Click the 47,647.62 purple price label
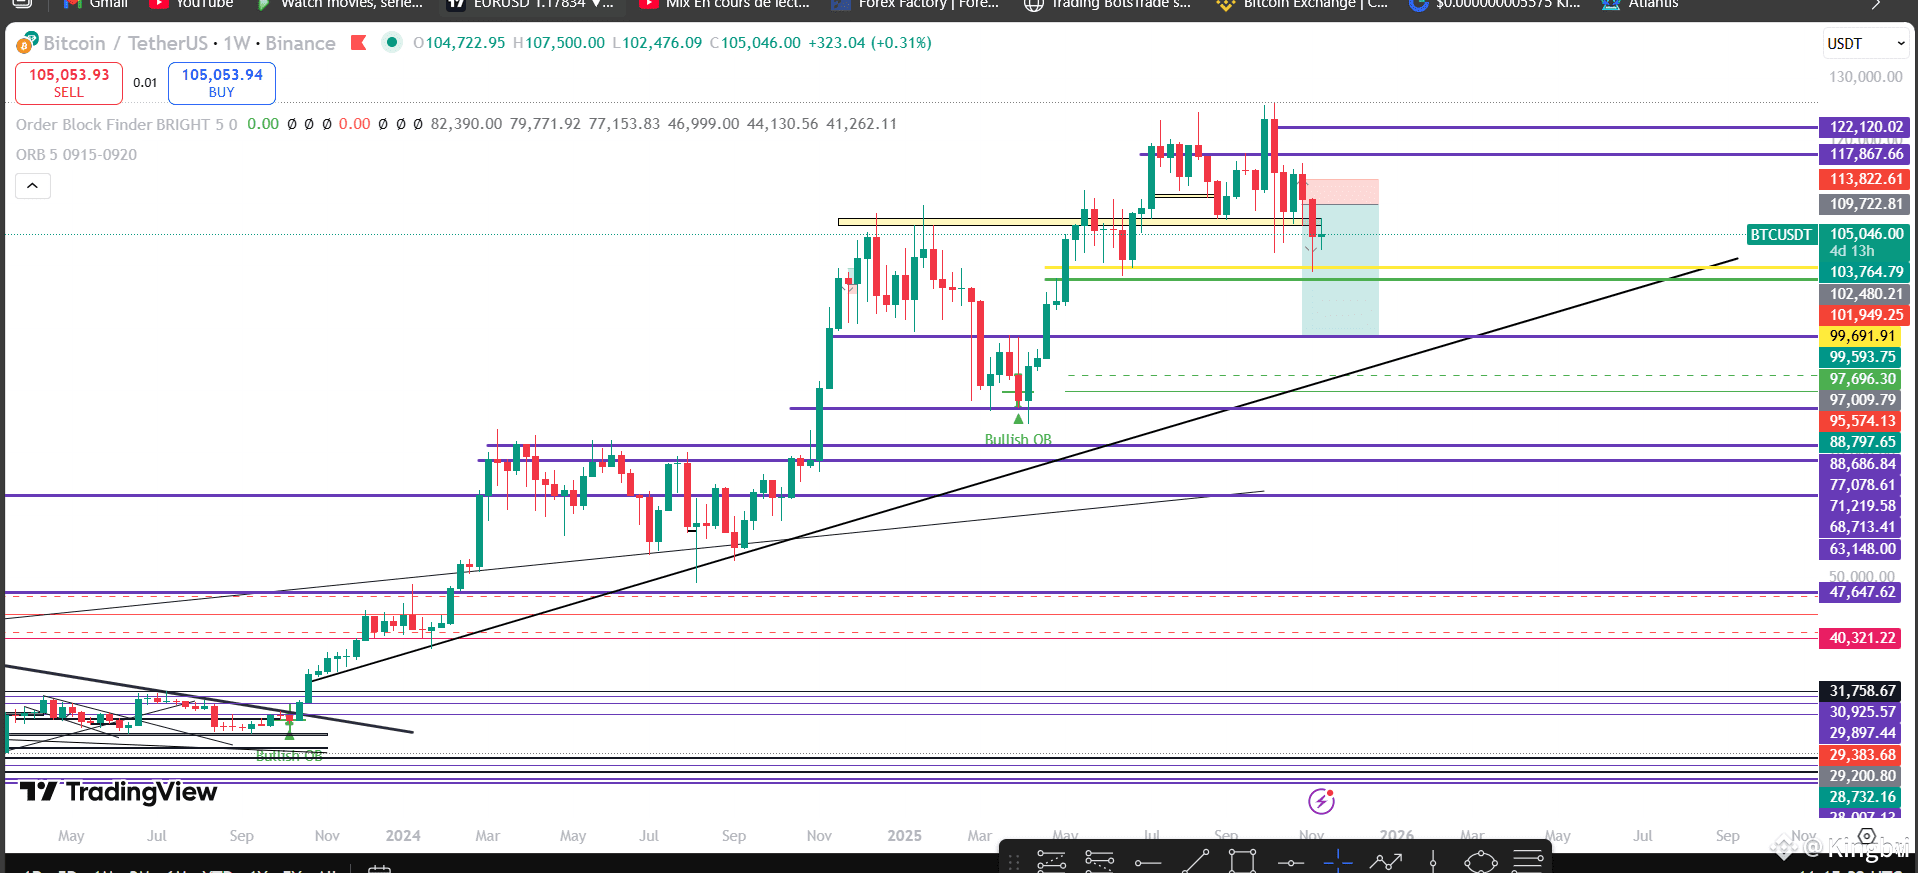The width and height of the screenshot is (1918, 873). click(1860, 592)
